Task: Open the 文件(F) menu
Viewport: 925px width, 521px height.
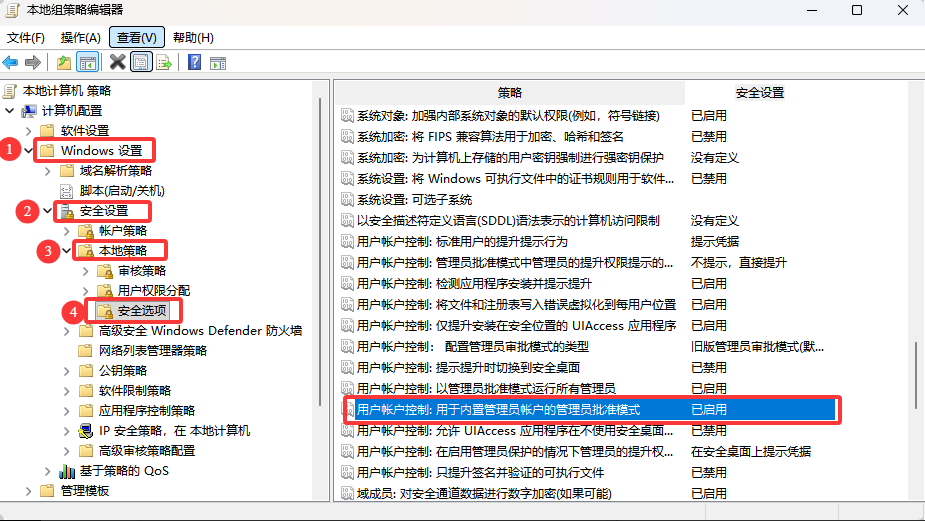Action: (26, 37)
